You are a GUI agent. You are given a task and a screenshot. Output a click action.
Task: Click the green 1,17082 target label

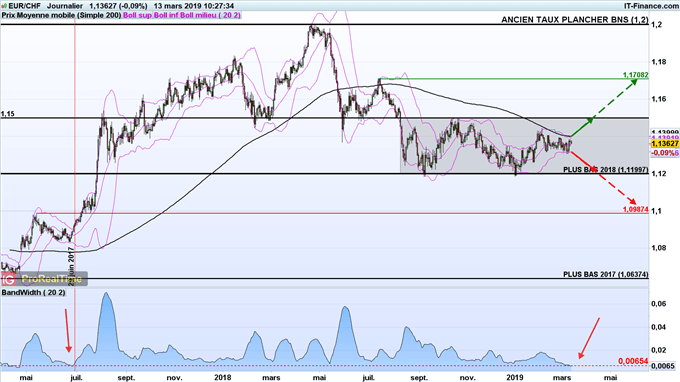(x=636, y=75)
